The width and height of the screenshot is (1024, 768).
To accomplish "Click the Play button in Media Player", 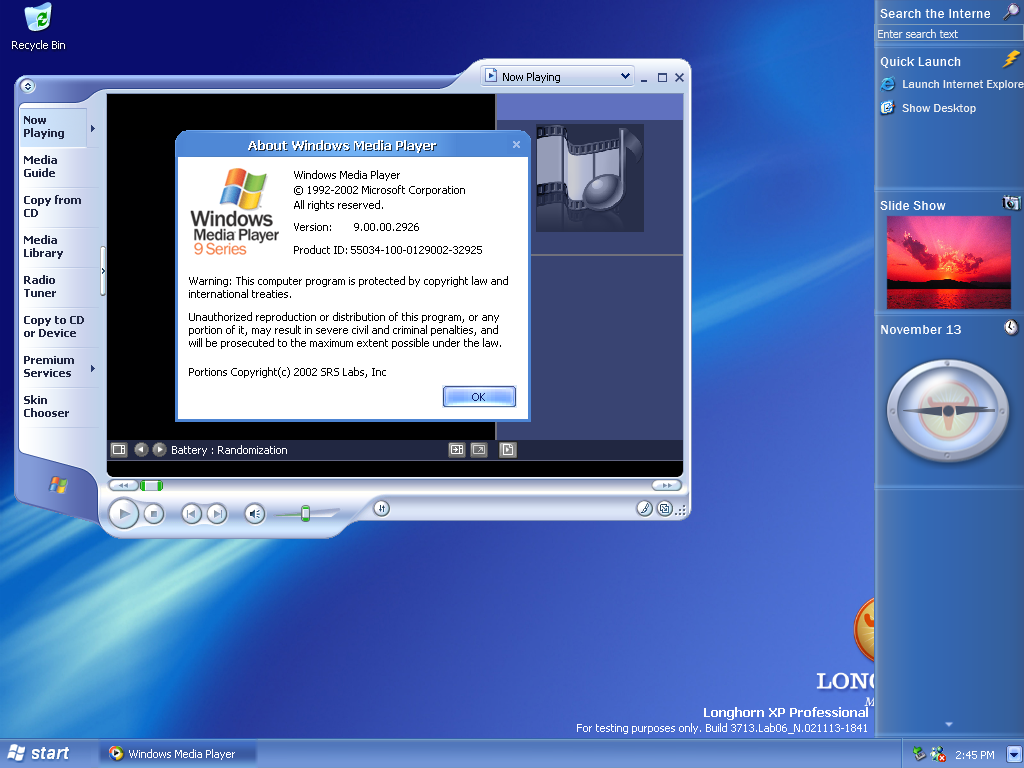I will (x=123, y=514).
